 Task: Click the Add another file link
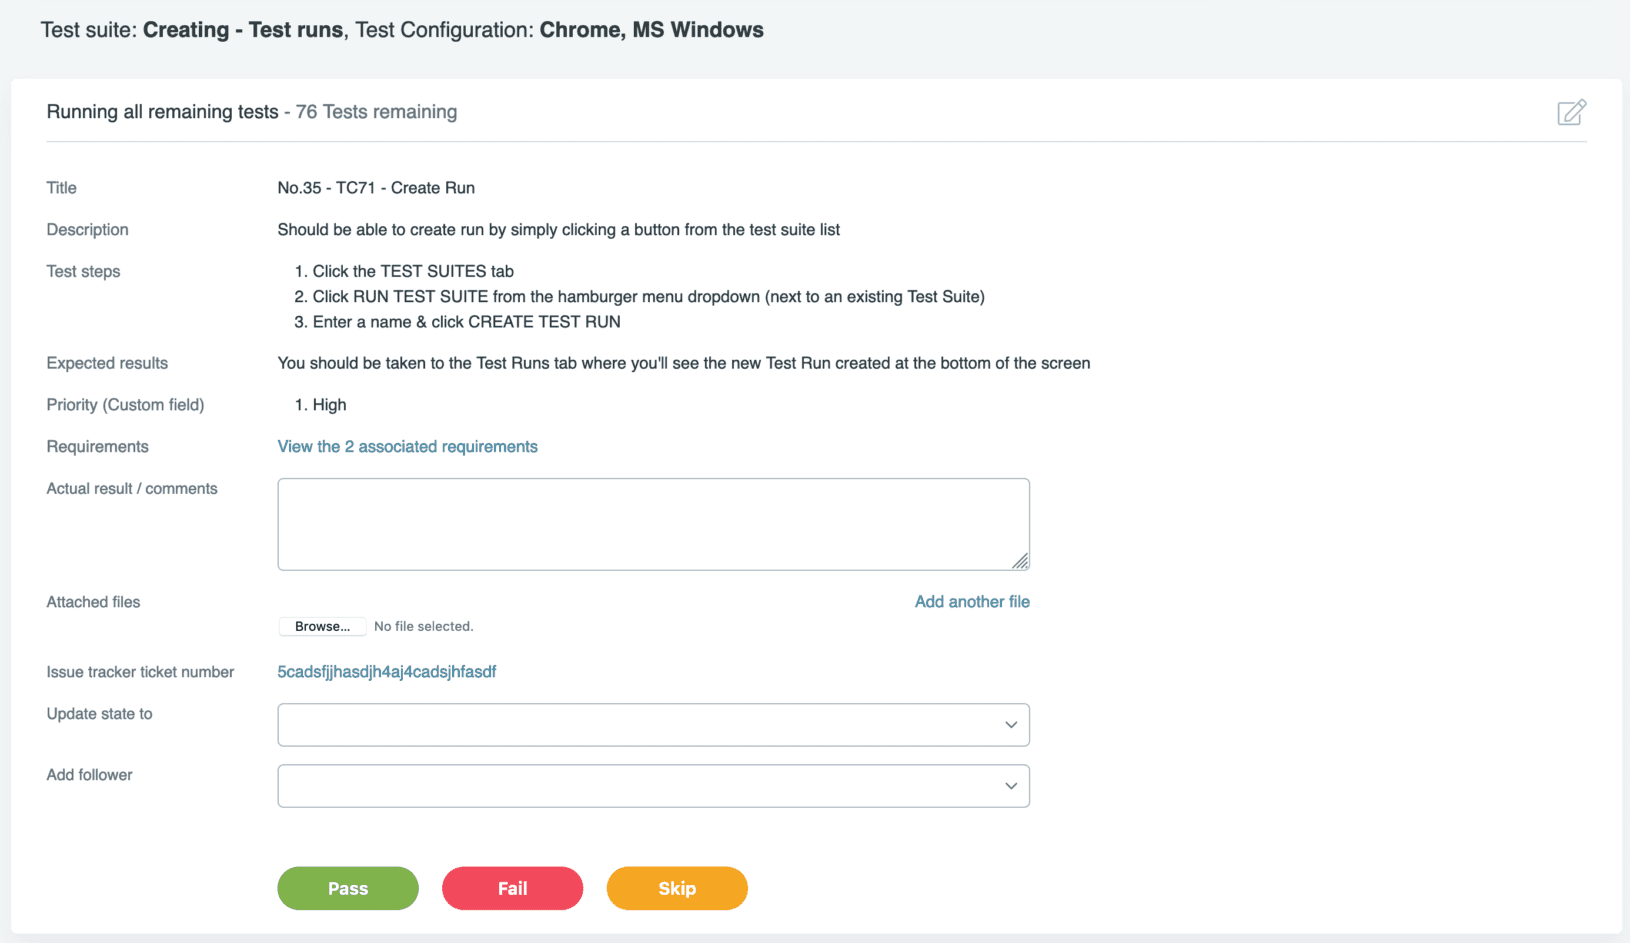point(971,601)
